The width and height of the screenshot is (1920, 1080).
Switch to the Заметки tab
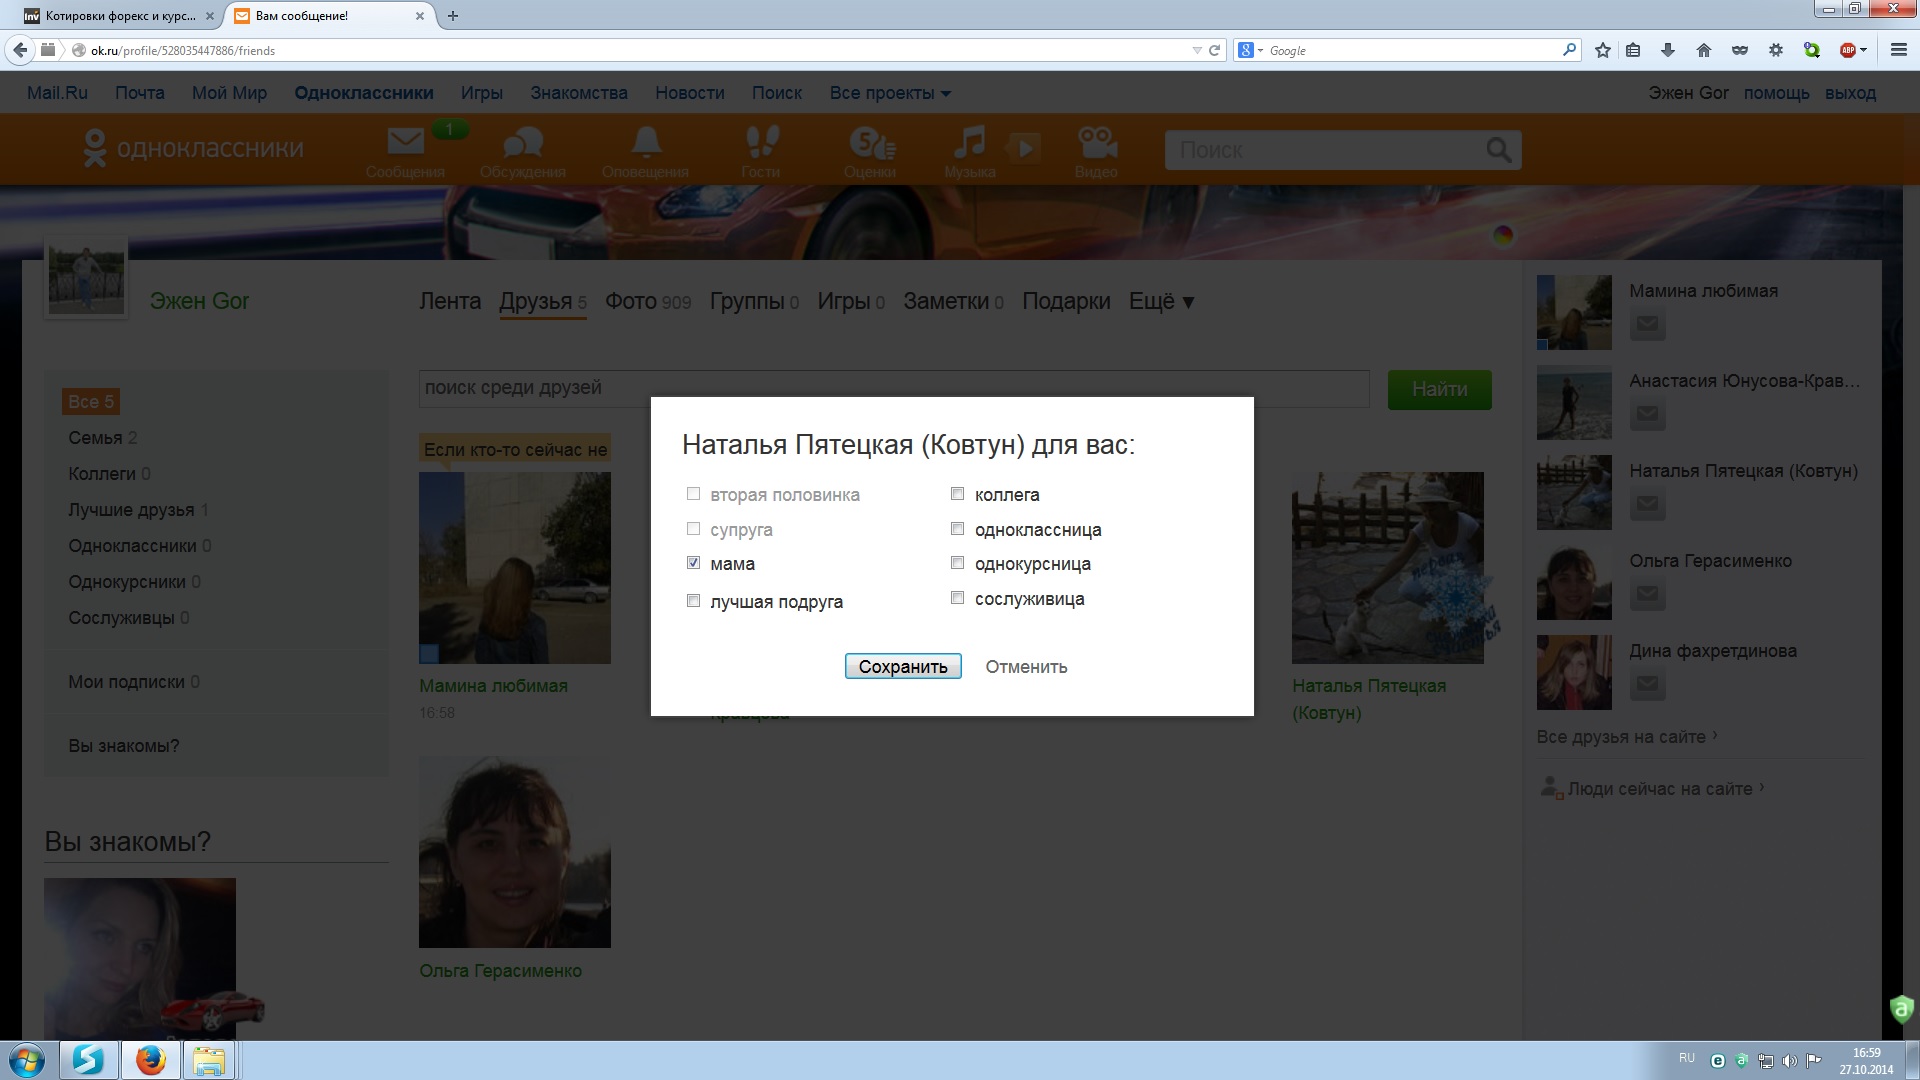[x=953, y=301]
